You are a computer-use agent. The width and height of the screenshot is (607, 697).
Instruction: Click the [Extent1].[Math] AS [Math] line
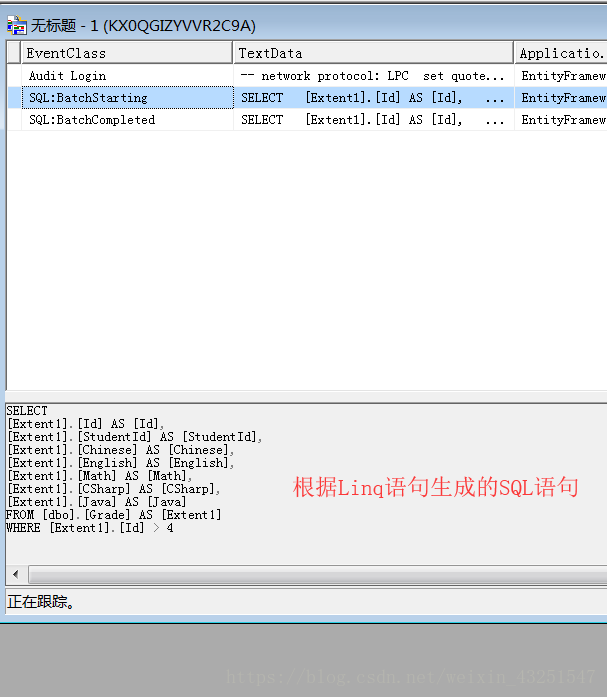click(100, 476)
